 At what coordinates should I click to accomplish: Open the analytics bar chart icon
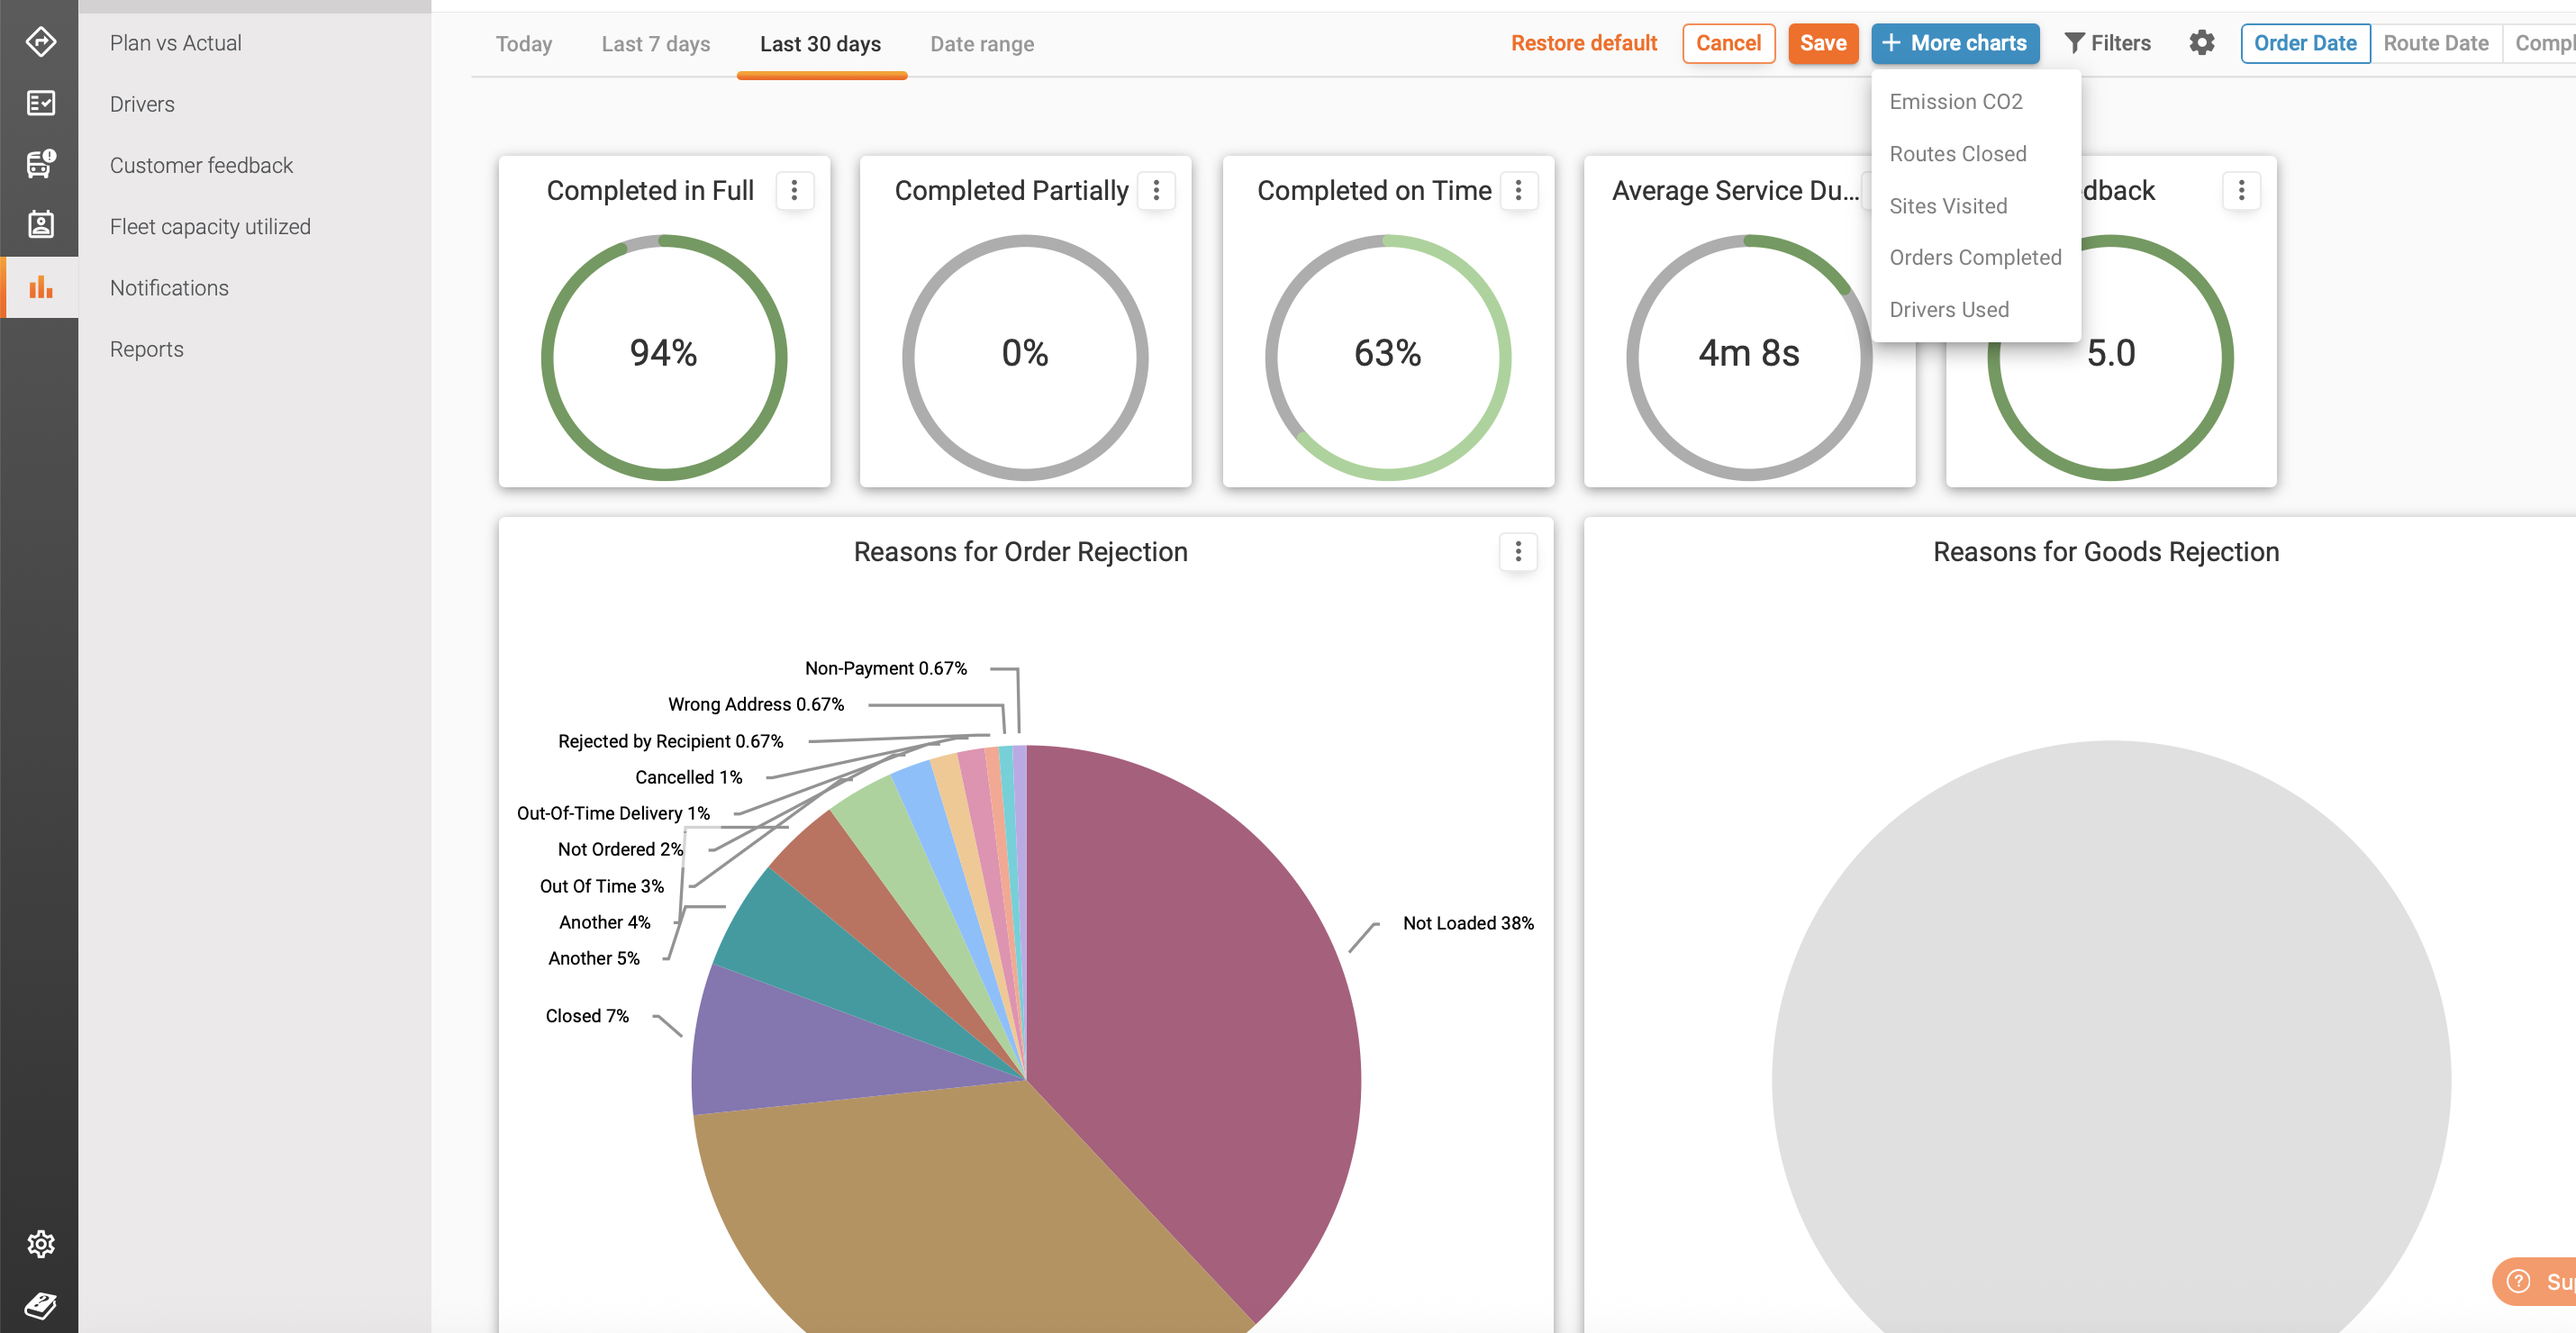(40, 288)
